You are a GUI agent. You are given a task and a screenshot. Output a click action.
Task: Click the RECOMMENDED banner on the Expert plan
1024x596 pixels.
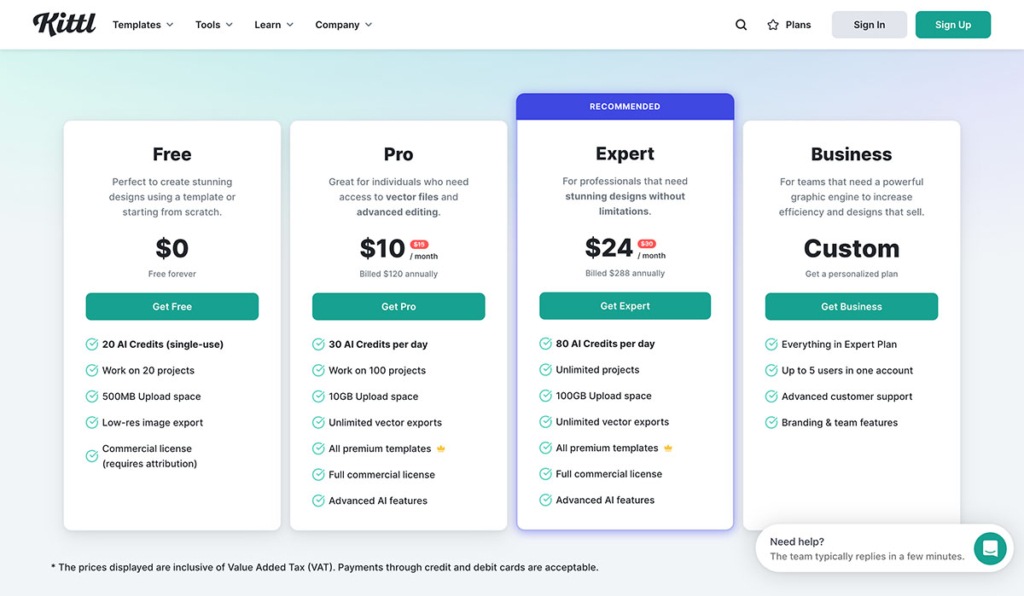625,106
